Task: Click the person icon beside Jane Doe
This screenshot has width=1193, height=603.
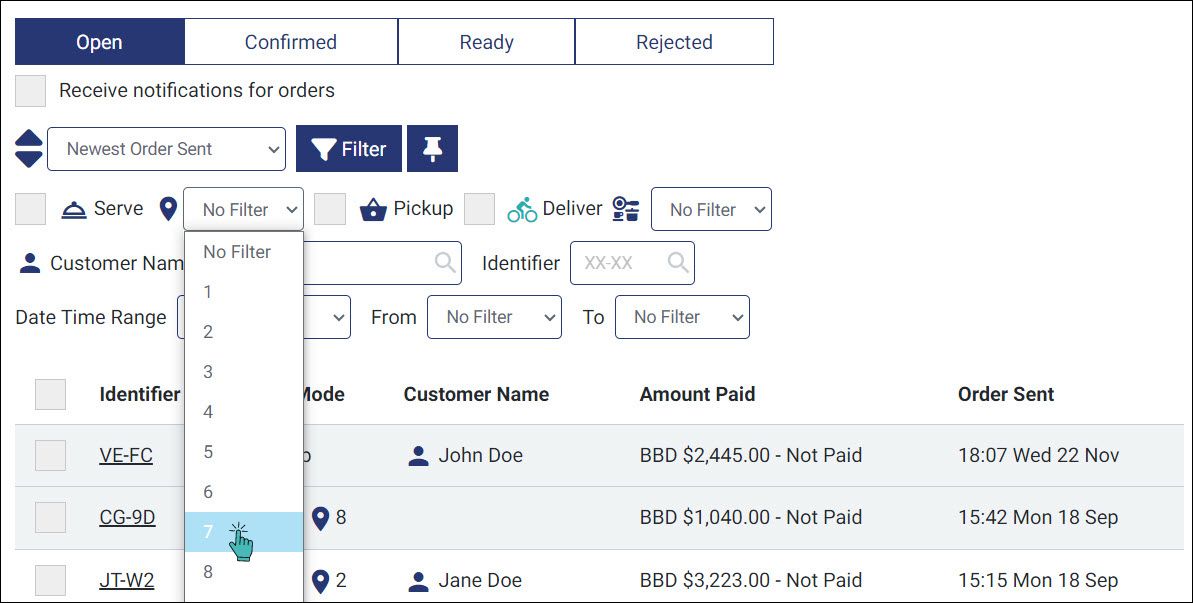Action: 418,581
